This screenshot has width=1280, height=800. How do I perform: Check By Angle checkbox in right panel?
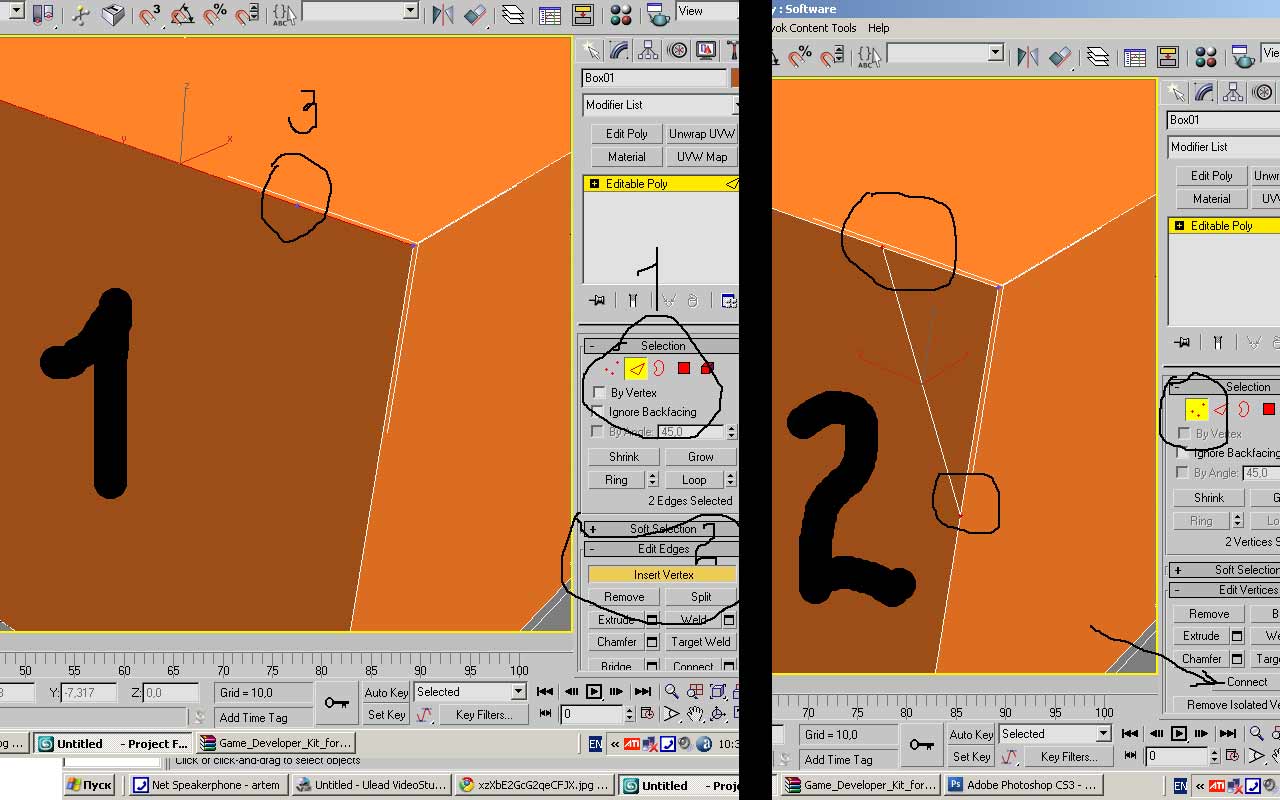(1184, 473)
